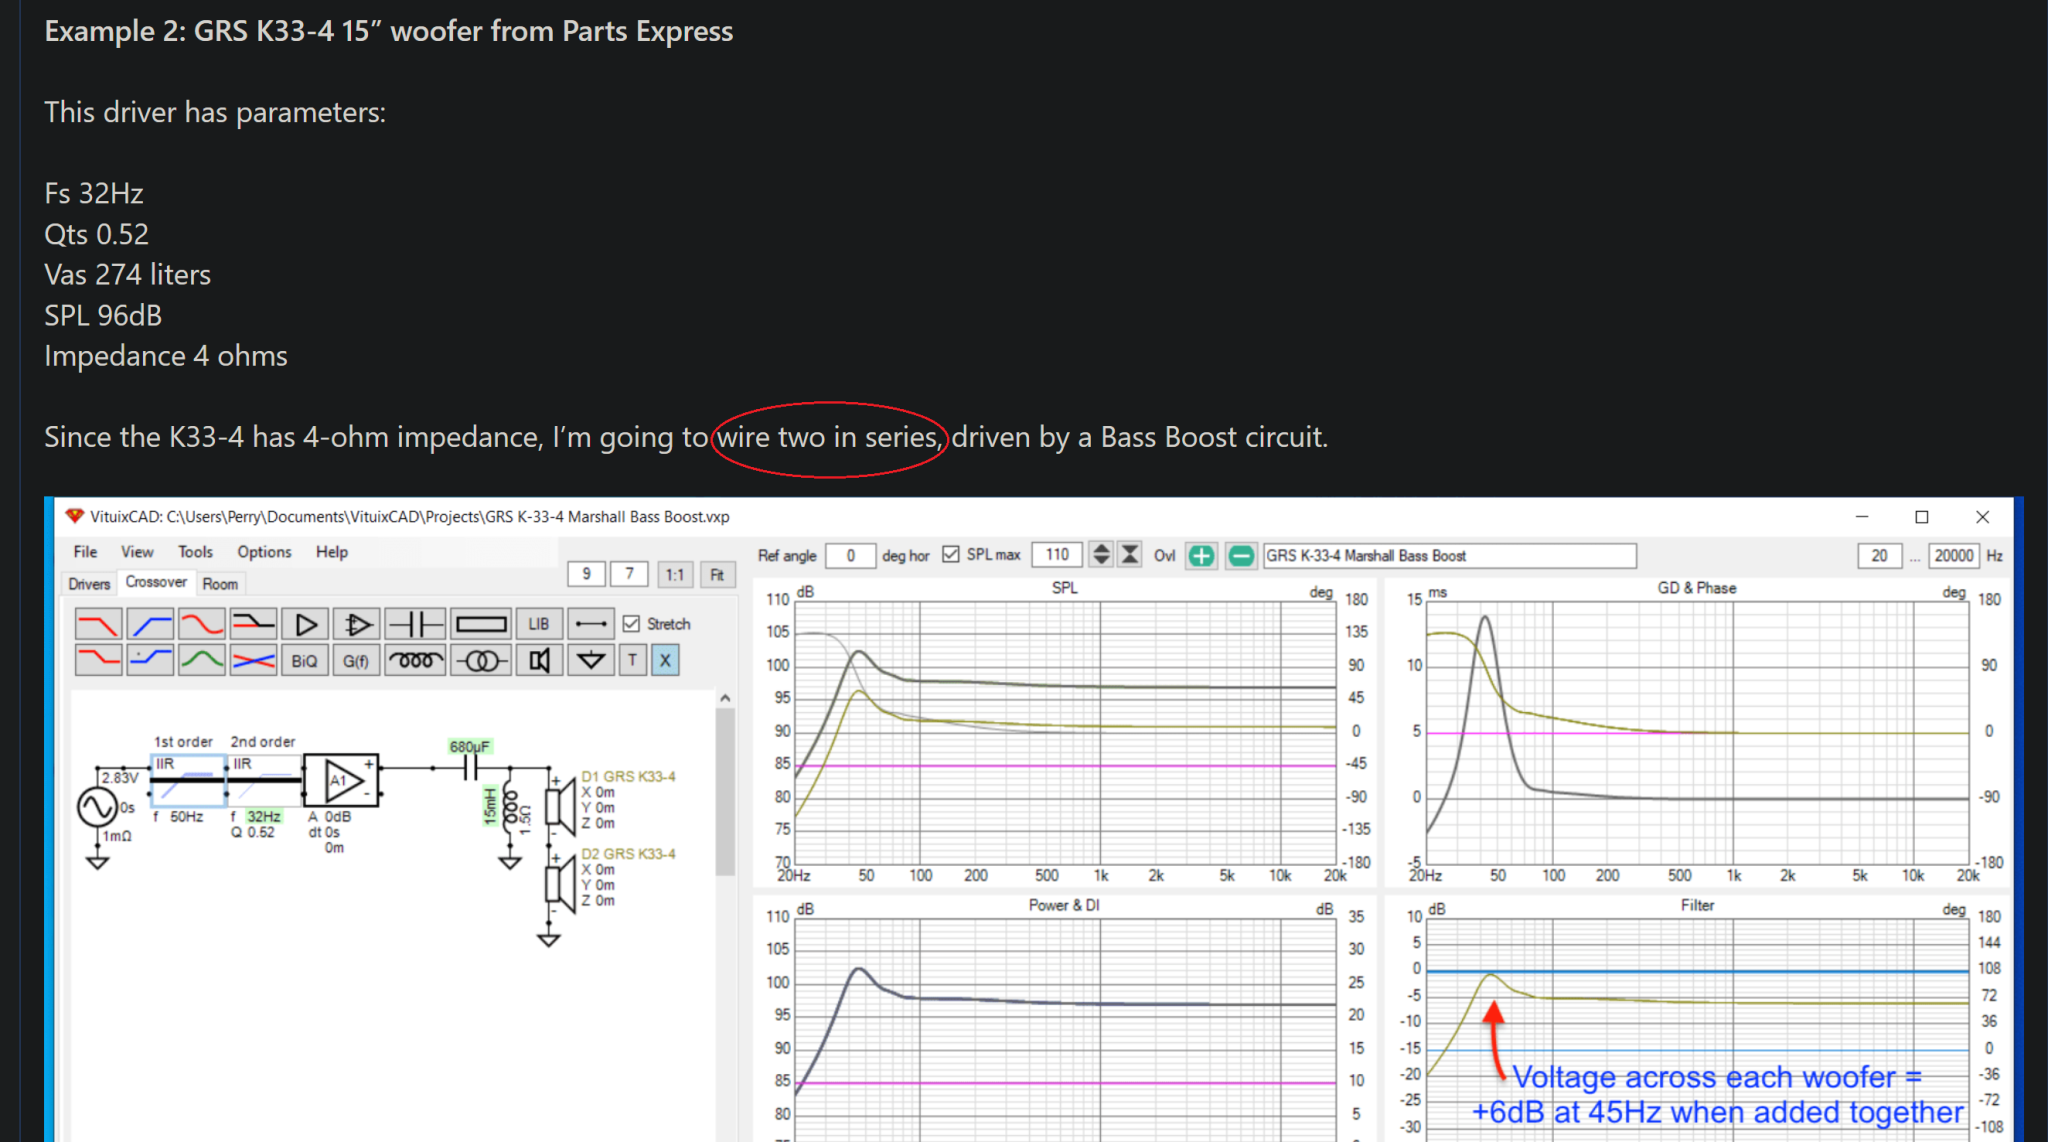Open the LIB library button
This screenshot has width=2048, height=1142.
(539, 625)
